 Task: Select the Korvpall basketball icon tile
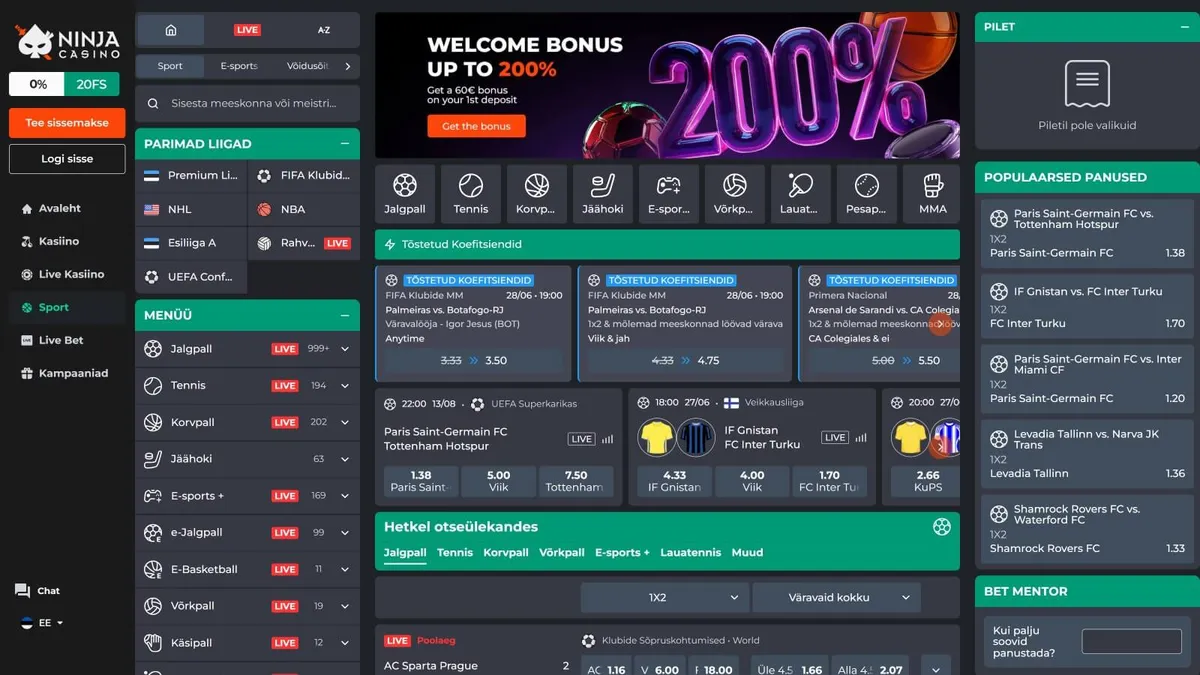pos(536,193)
